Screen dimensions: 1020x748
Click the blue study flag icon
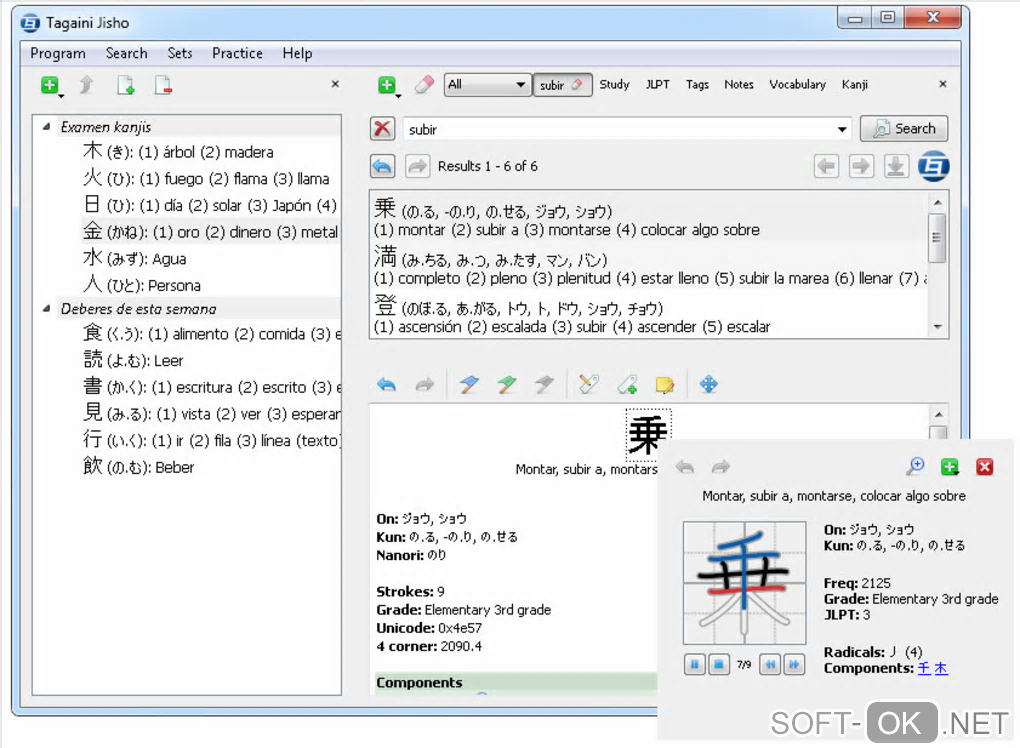pyautogui.click(x=468, y=385)
